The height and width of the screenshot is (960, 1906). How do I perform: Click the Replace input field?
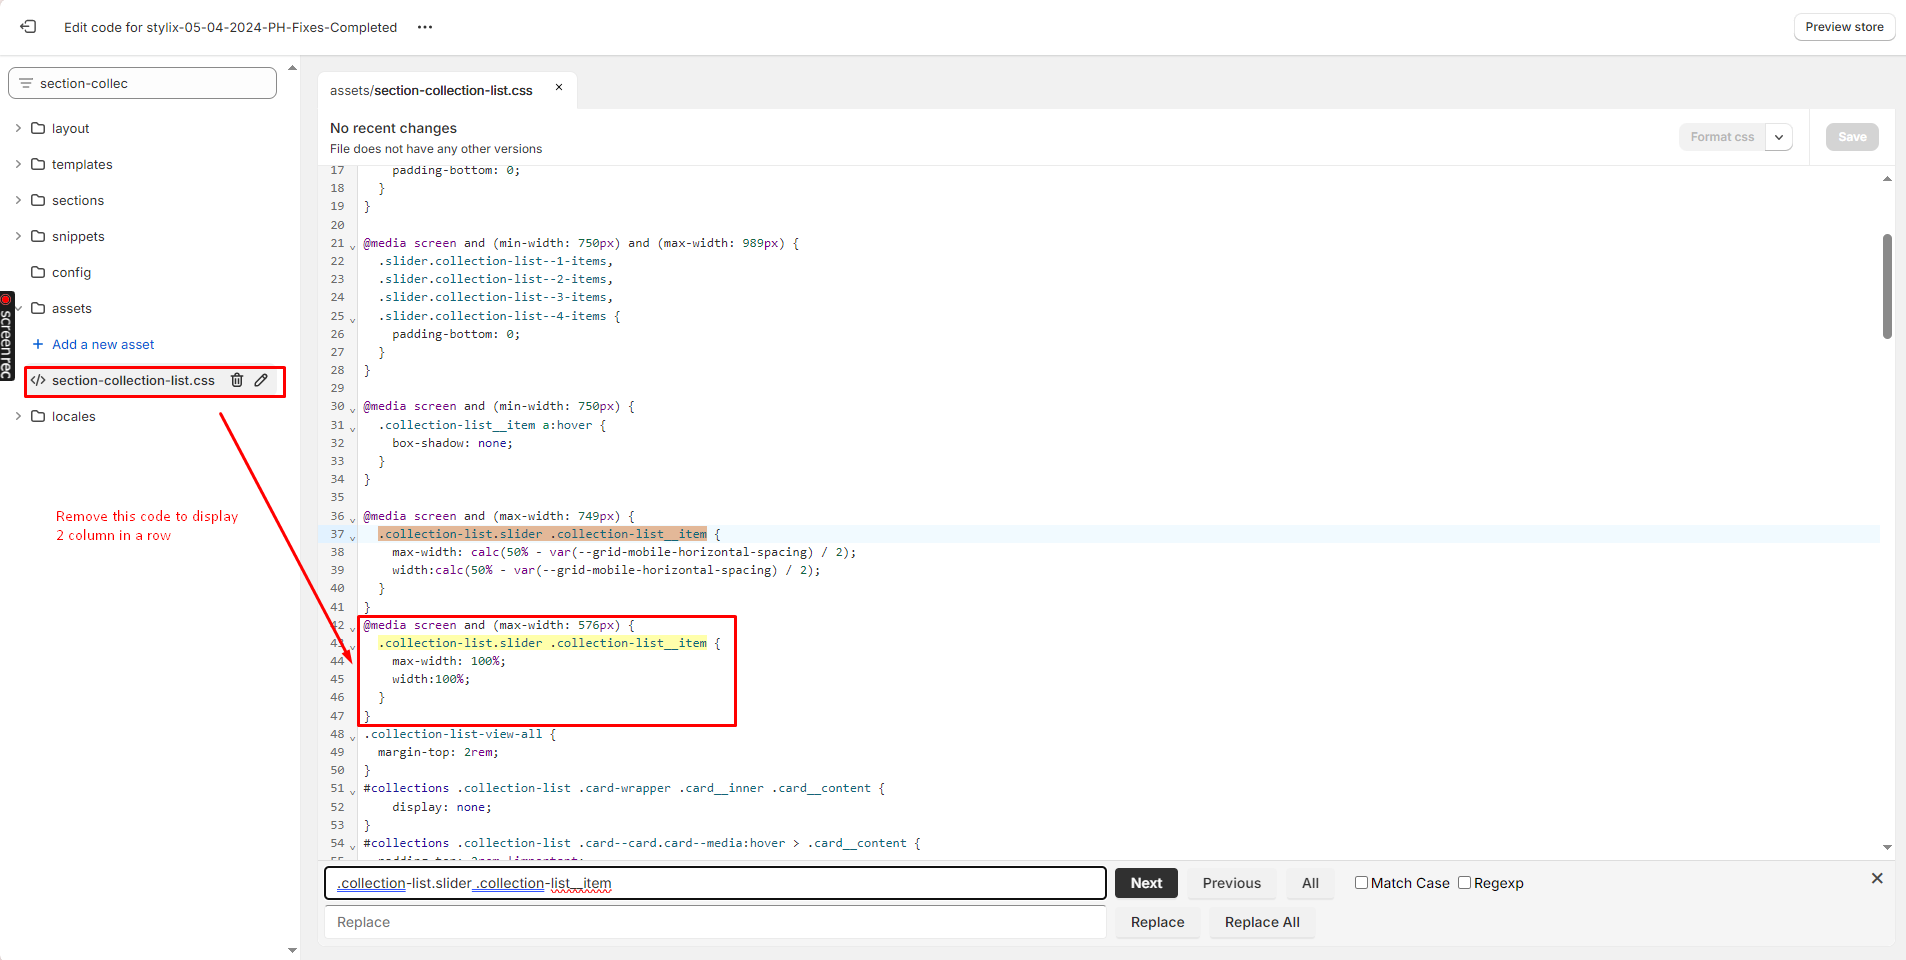[x=715, y=922]
